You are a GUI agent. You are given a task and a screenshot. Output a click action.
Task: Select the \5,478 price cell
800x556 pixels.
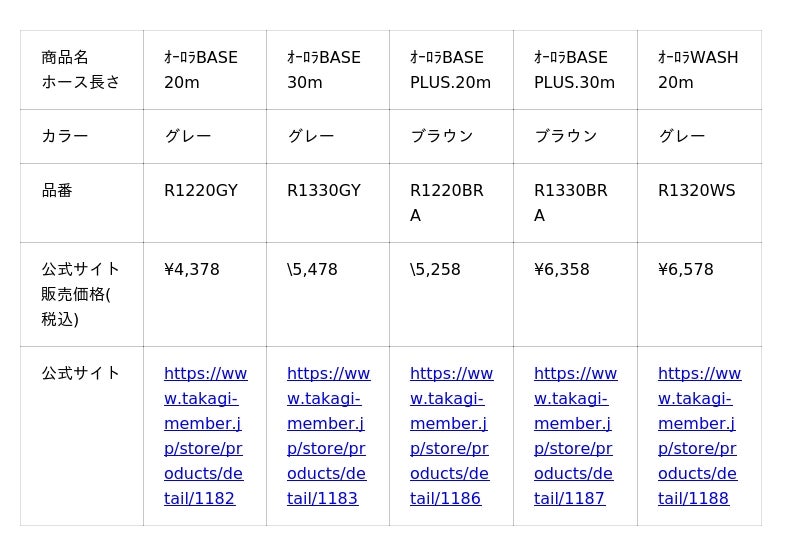pos(313,270)
